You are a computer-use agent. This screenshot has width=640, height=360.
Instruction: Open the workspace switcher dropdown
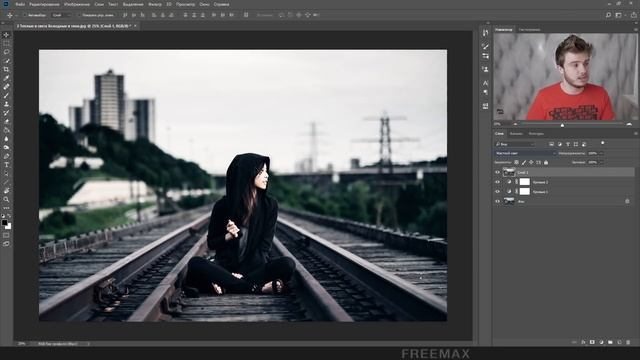(619, 15)
